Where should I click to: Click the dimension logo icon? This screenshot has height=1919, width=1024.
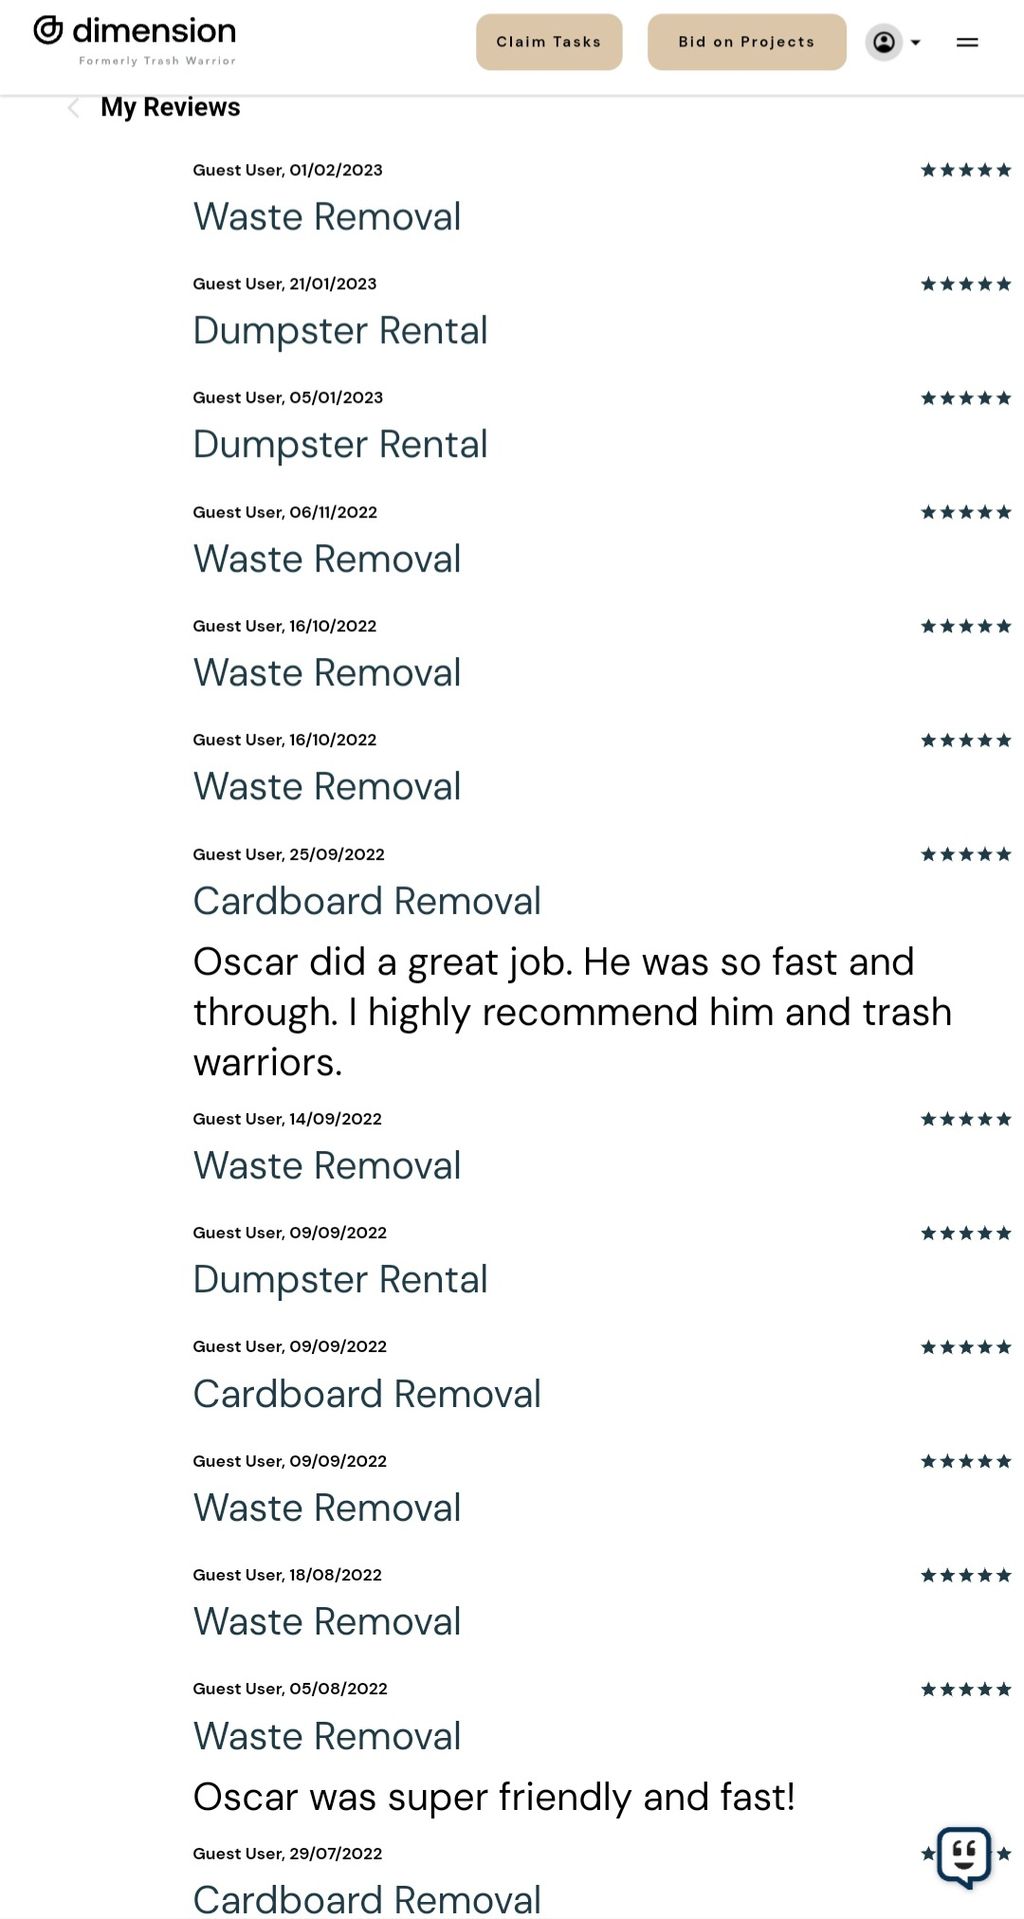coord(48,31)
